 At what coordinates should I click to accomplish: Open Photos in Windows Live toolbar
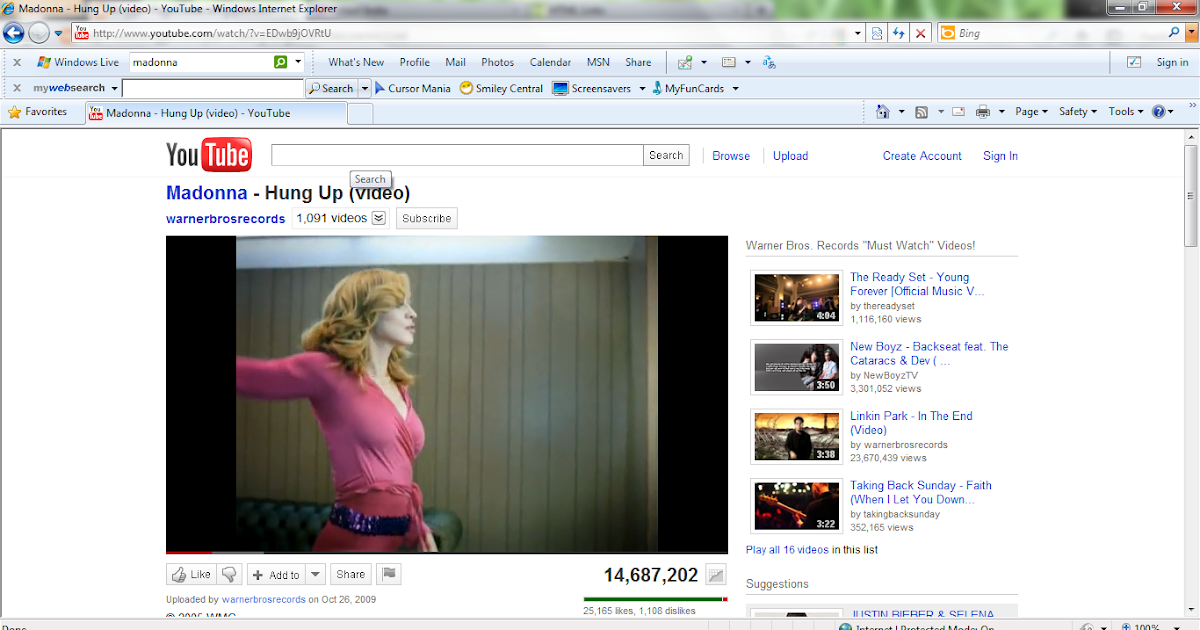point(497,62)
